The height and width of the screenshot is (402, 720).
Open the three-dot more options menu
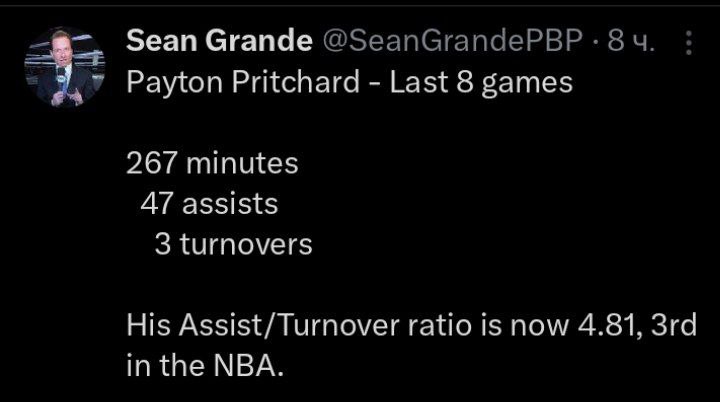click(689, 42)
